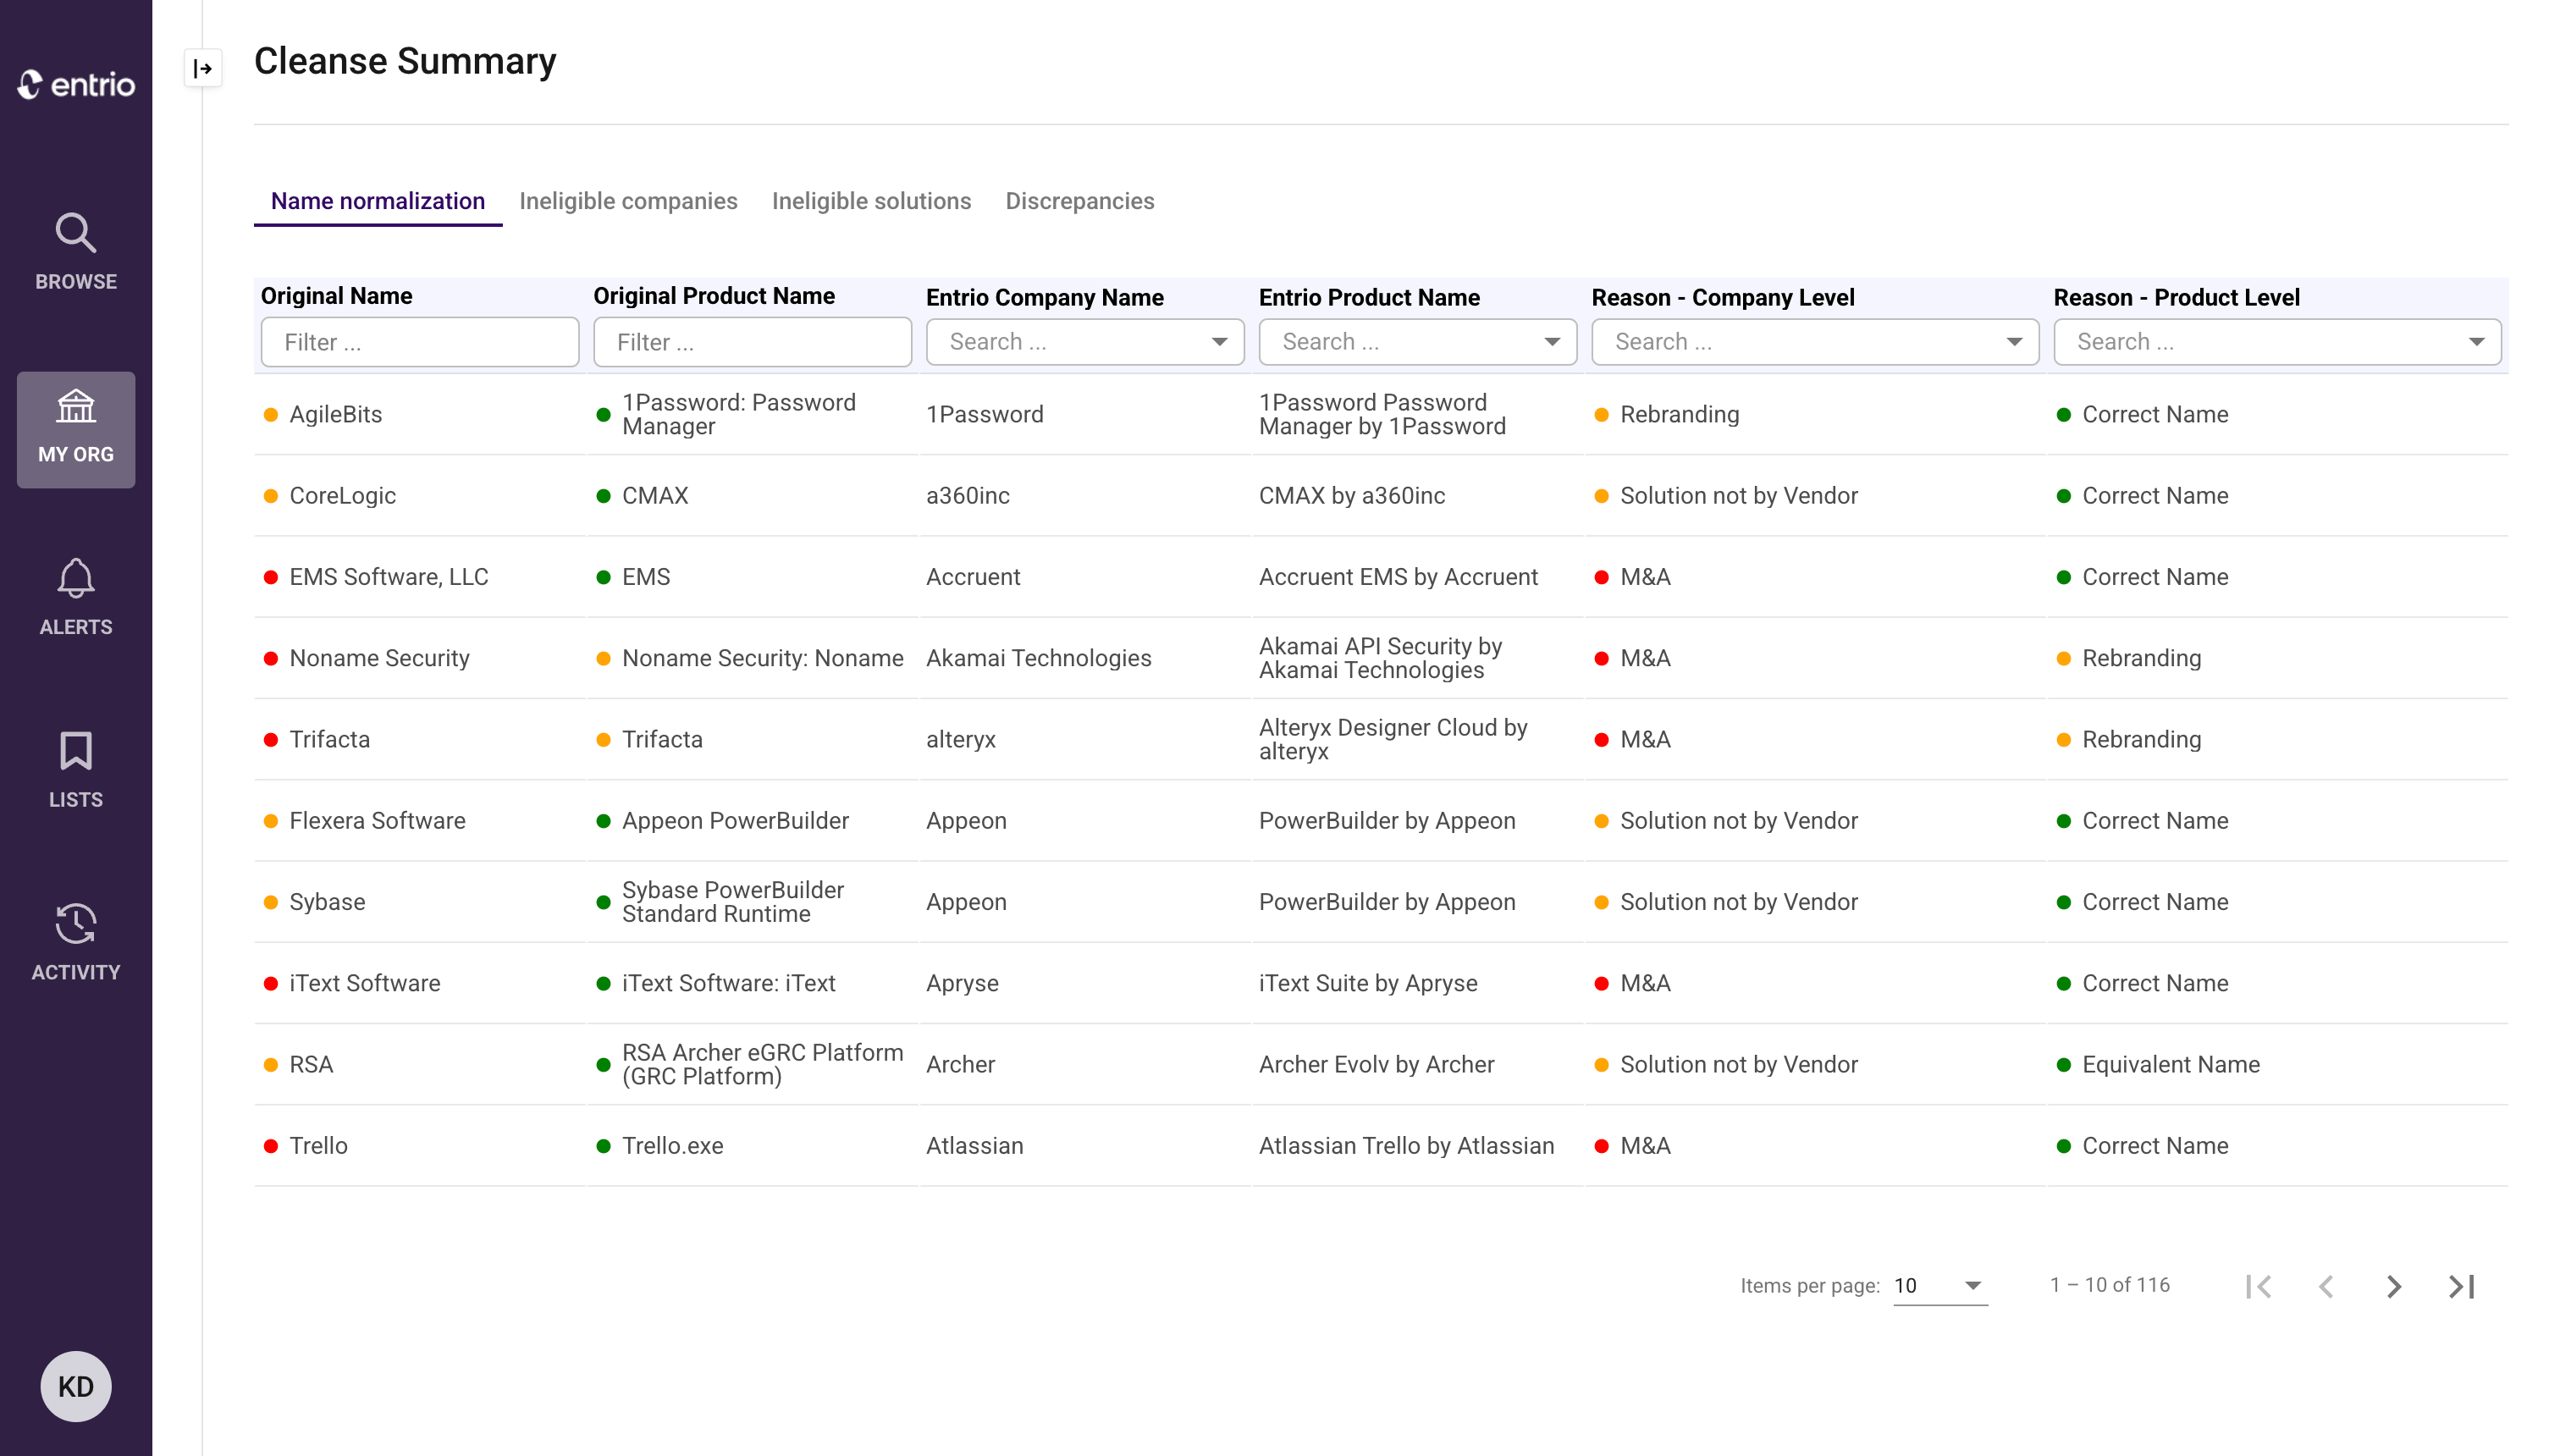Click the Reason - Product Level header
2560x1456 pixels.
pos(2177,297)
